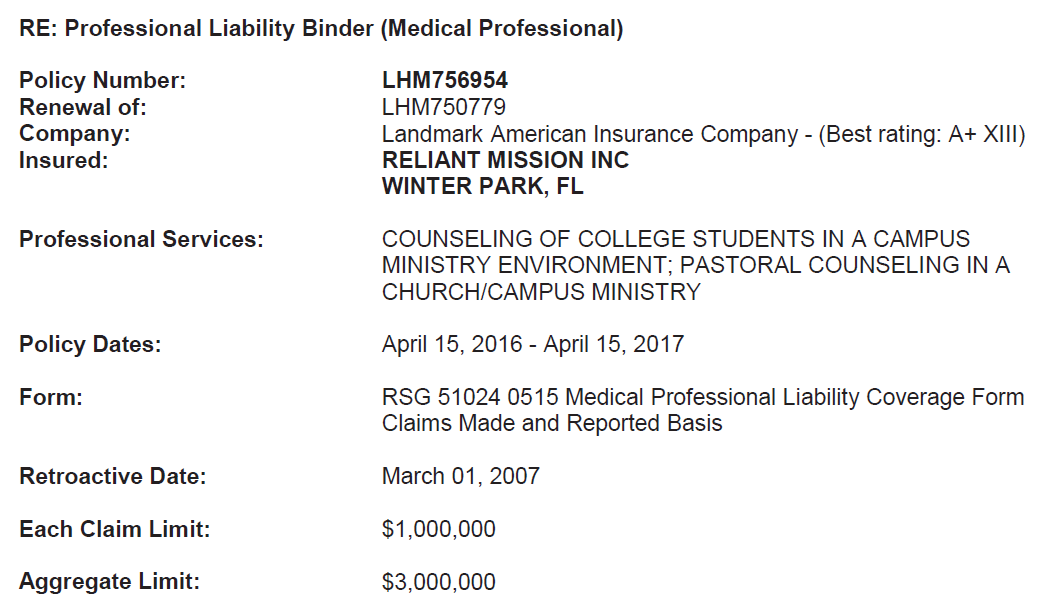Screen dimensions: 1049x606
Task: Click the $3,000,000 aggregate amount
Action: [x=439, y=581]
